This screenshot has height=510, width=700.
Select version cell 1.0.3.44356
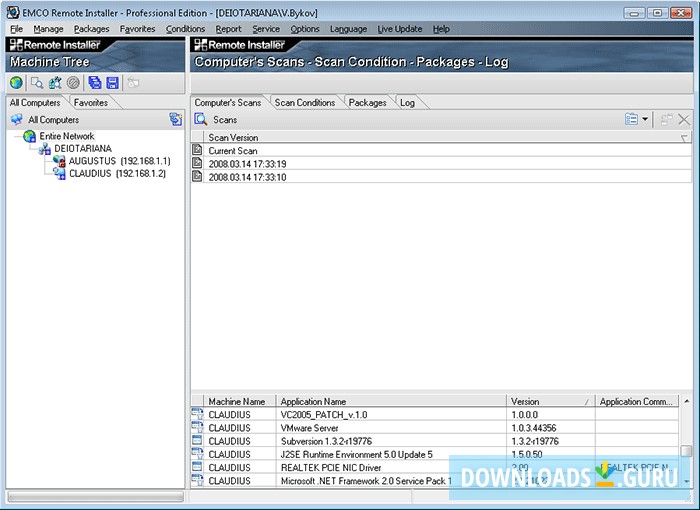[550, 428]
